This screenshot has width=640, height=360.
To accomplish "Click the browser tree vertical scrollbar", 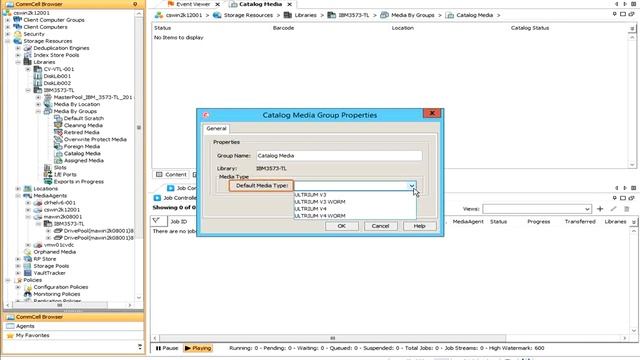I will (139, 127).
